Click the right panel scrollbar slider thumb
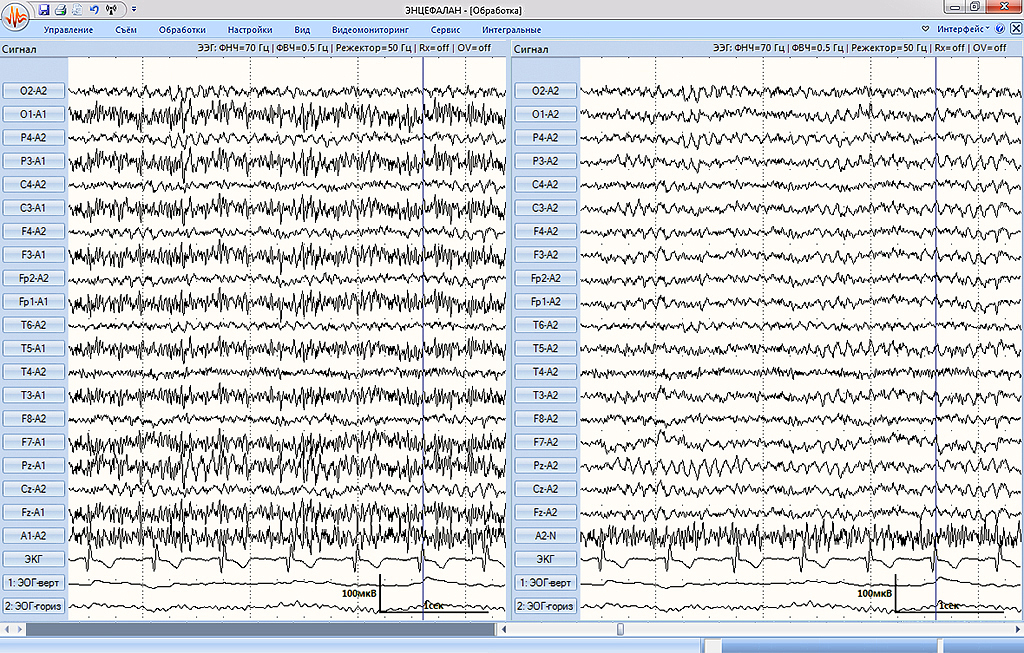The height and width of the screenshot is (653, 1024). tap(620, 629)
